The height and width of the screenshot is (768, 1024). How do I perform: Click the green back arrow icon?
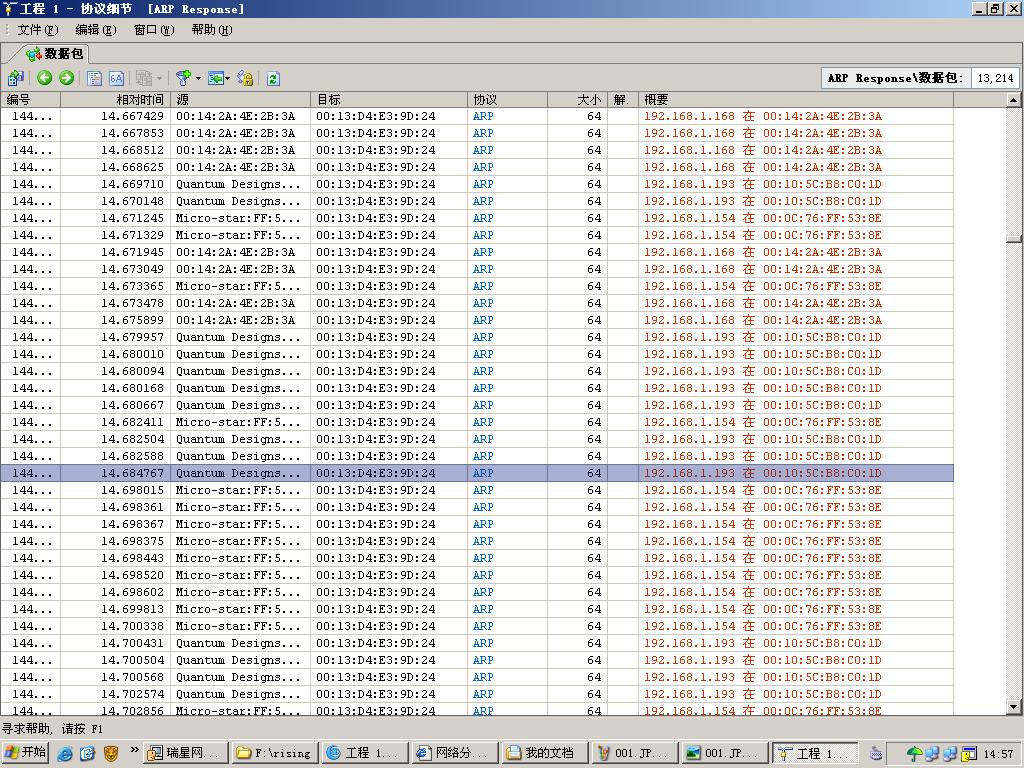(44, 78)
